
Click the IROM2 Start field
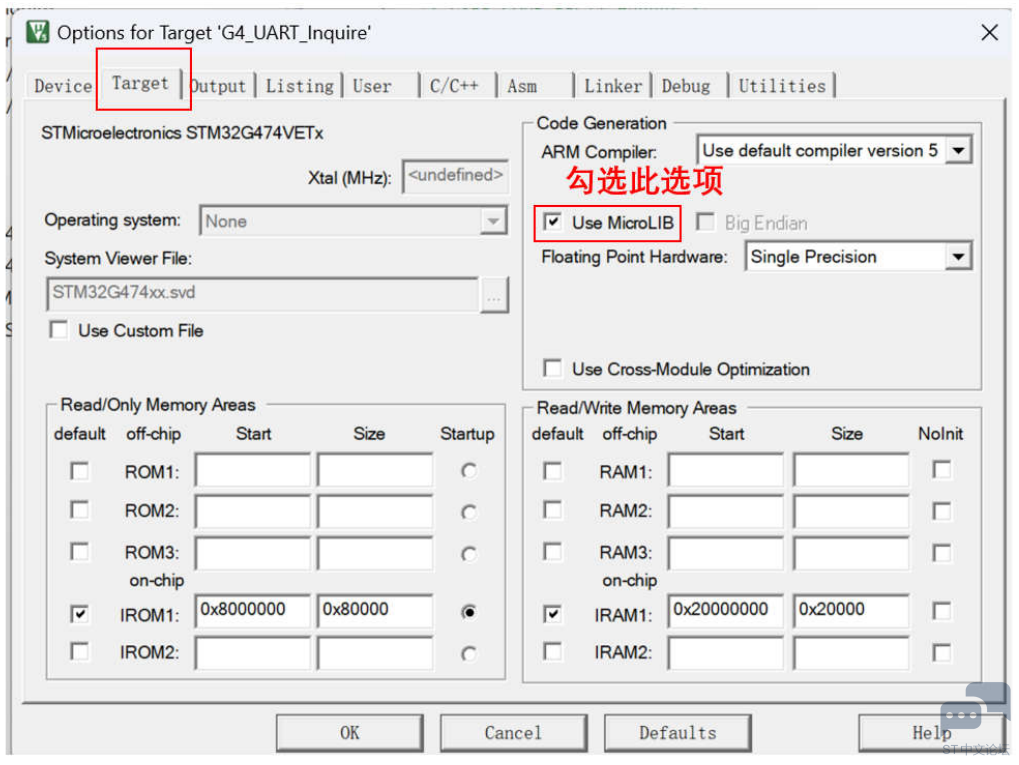(x=253, y=653)
